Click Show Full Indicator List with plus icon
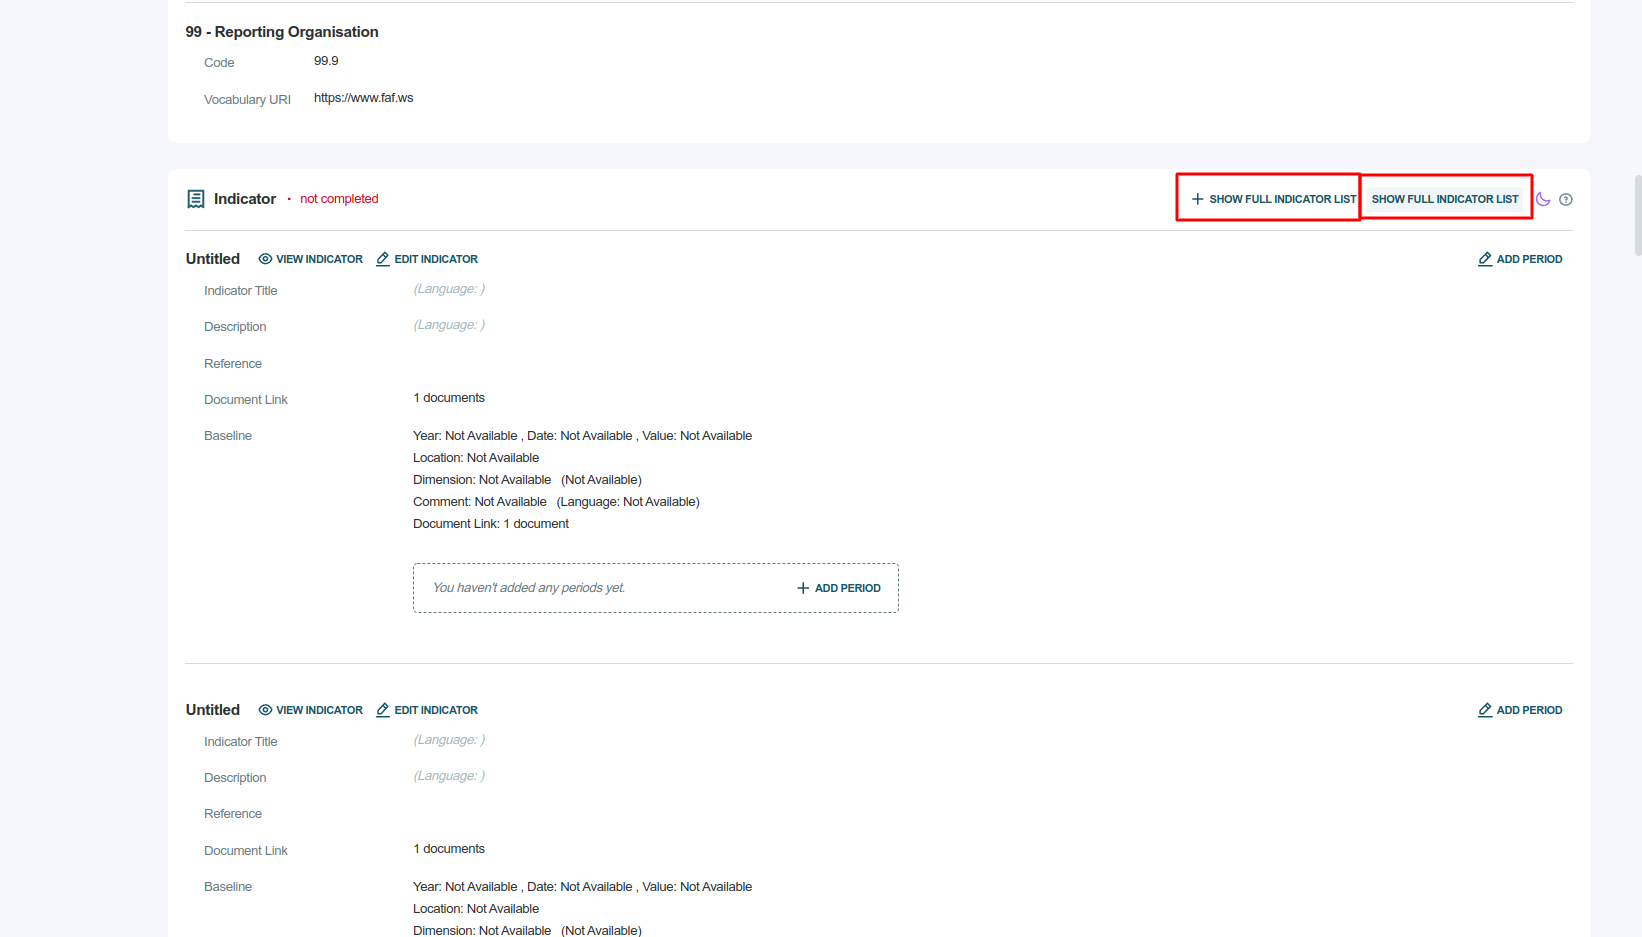Screen dimensions: 1642x937 (1273, 199)
